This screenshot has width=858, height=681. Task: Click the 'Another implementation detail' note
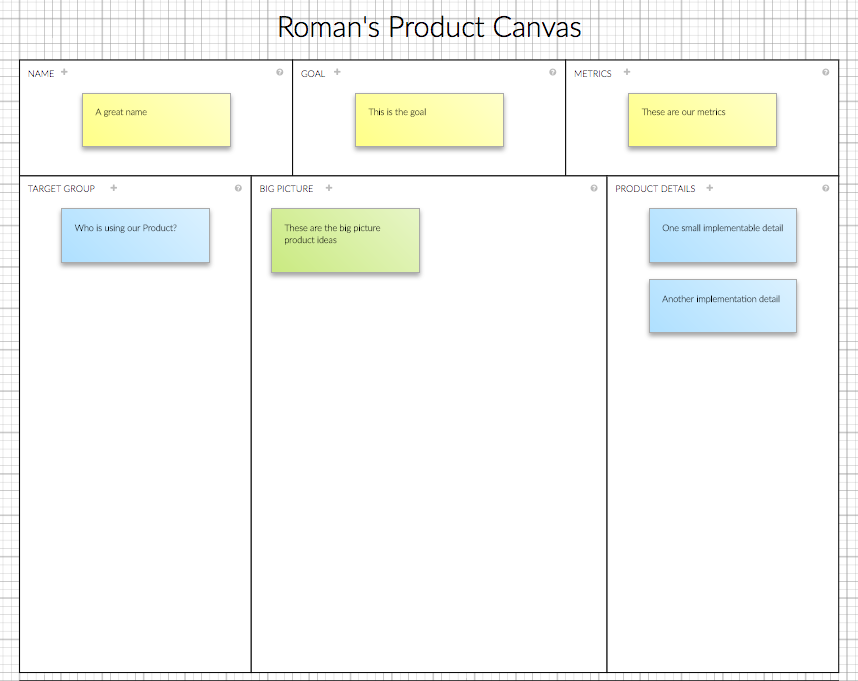pos(723,306)
